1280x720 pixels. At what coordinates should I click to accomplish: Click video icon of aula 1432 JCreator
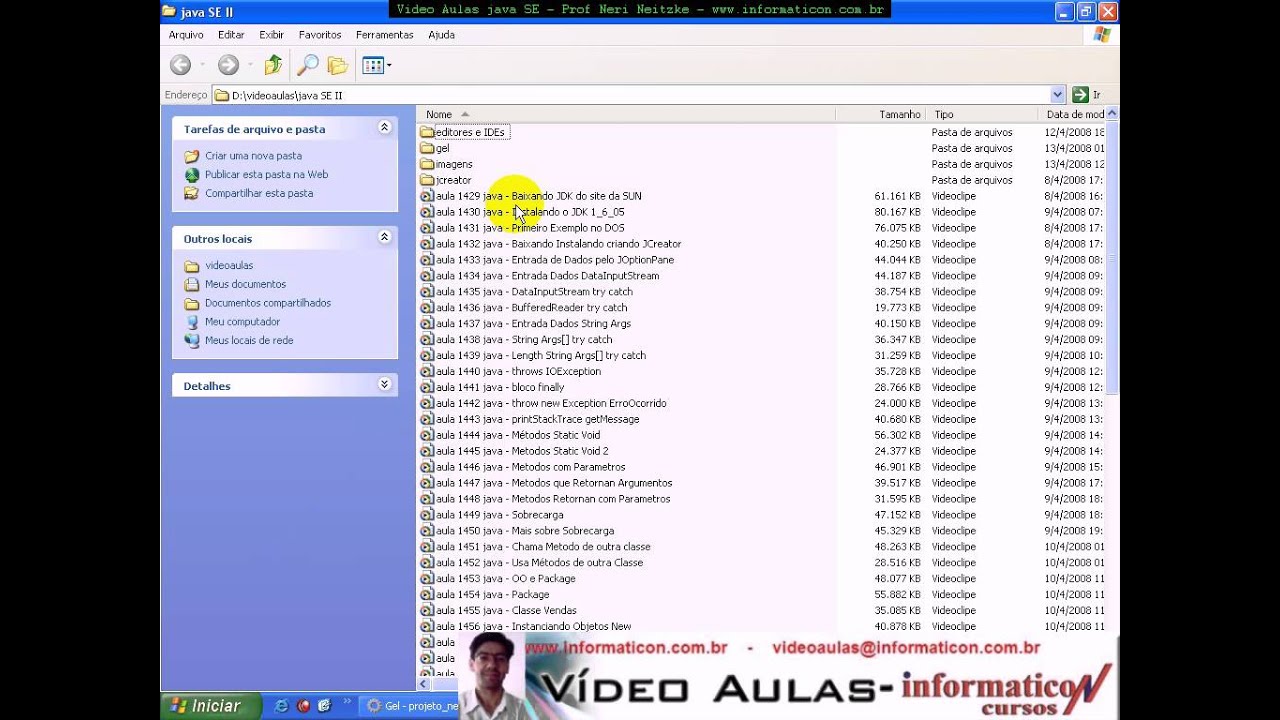pos(427,244)
